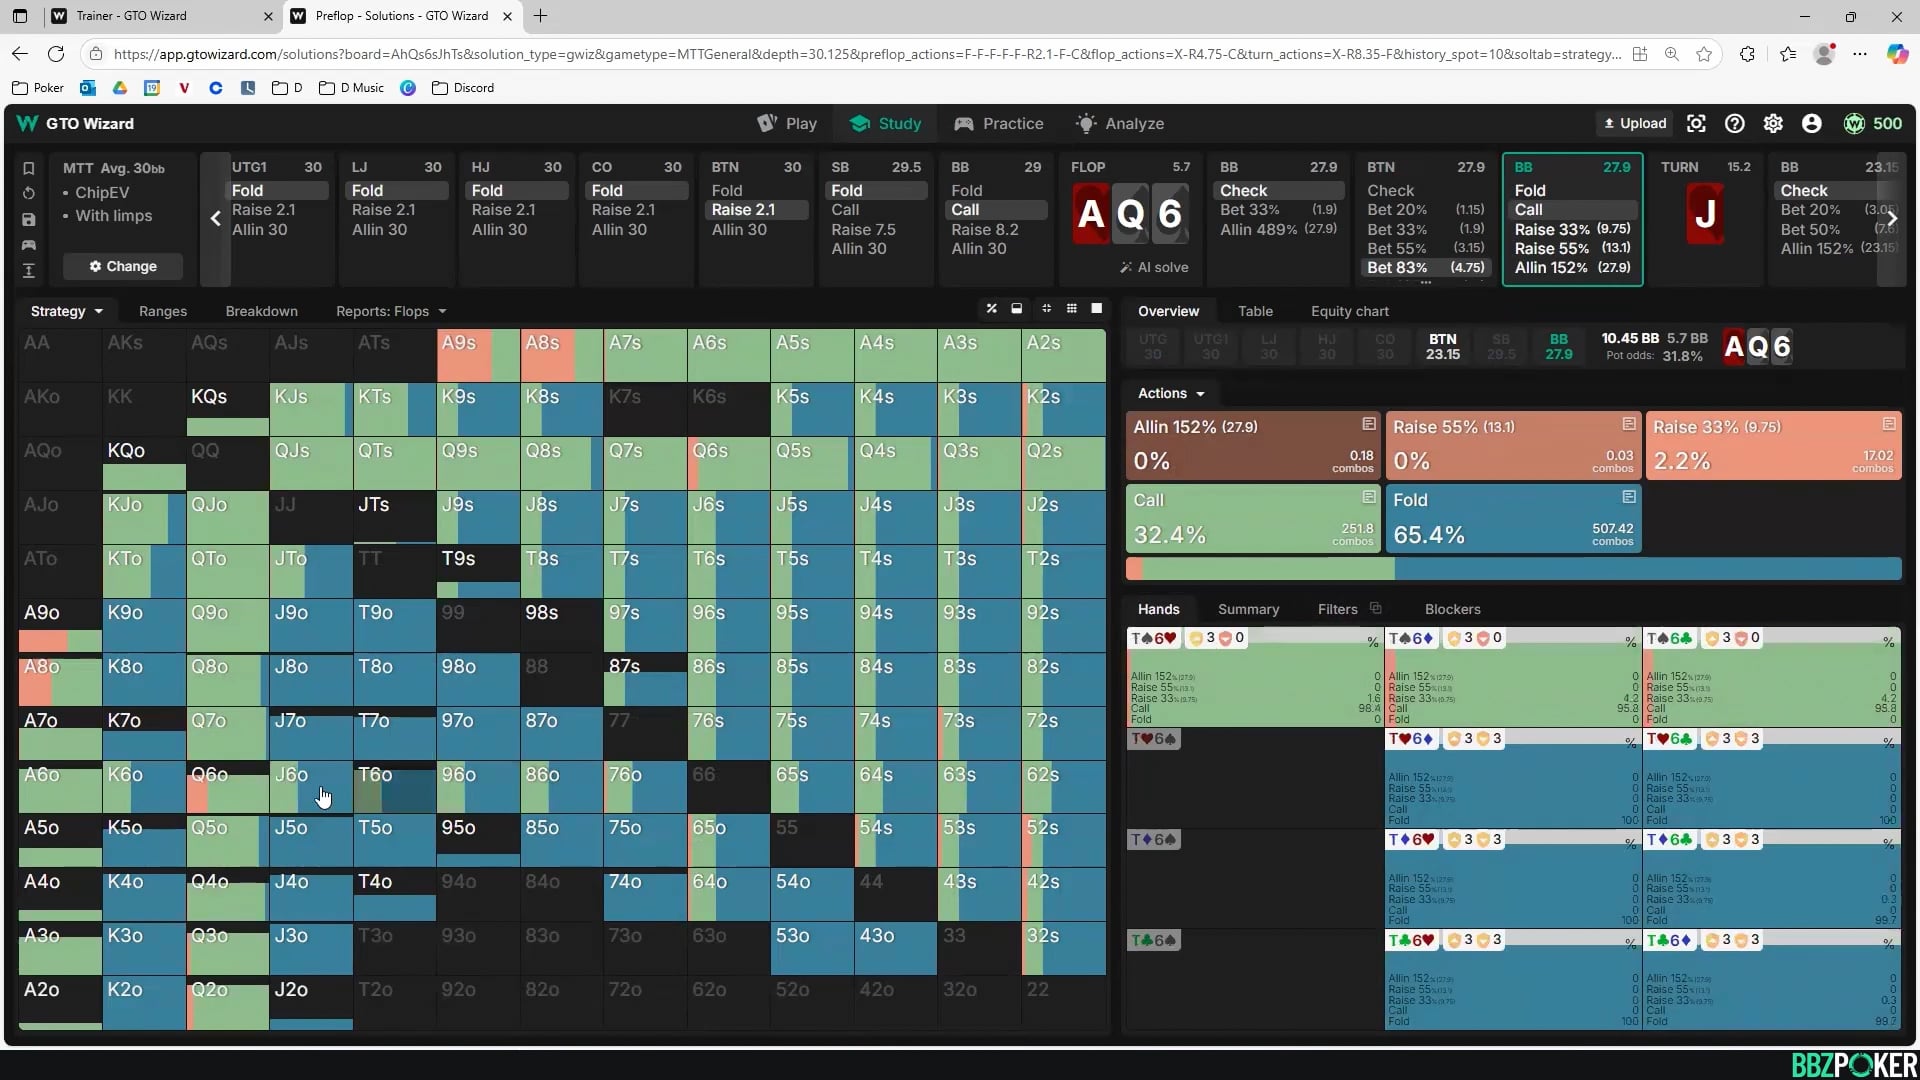This screenshot has width=1920, height=1080.
Task: Switch matrix to the small grid view
Action: (x=1071, y=309)
